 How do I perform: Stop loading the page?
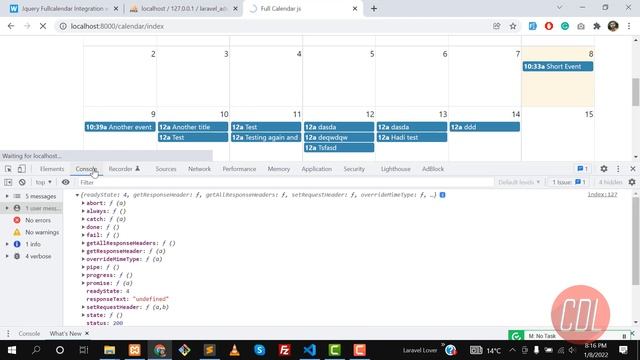(43, 26)
